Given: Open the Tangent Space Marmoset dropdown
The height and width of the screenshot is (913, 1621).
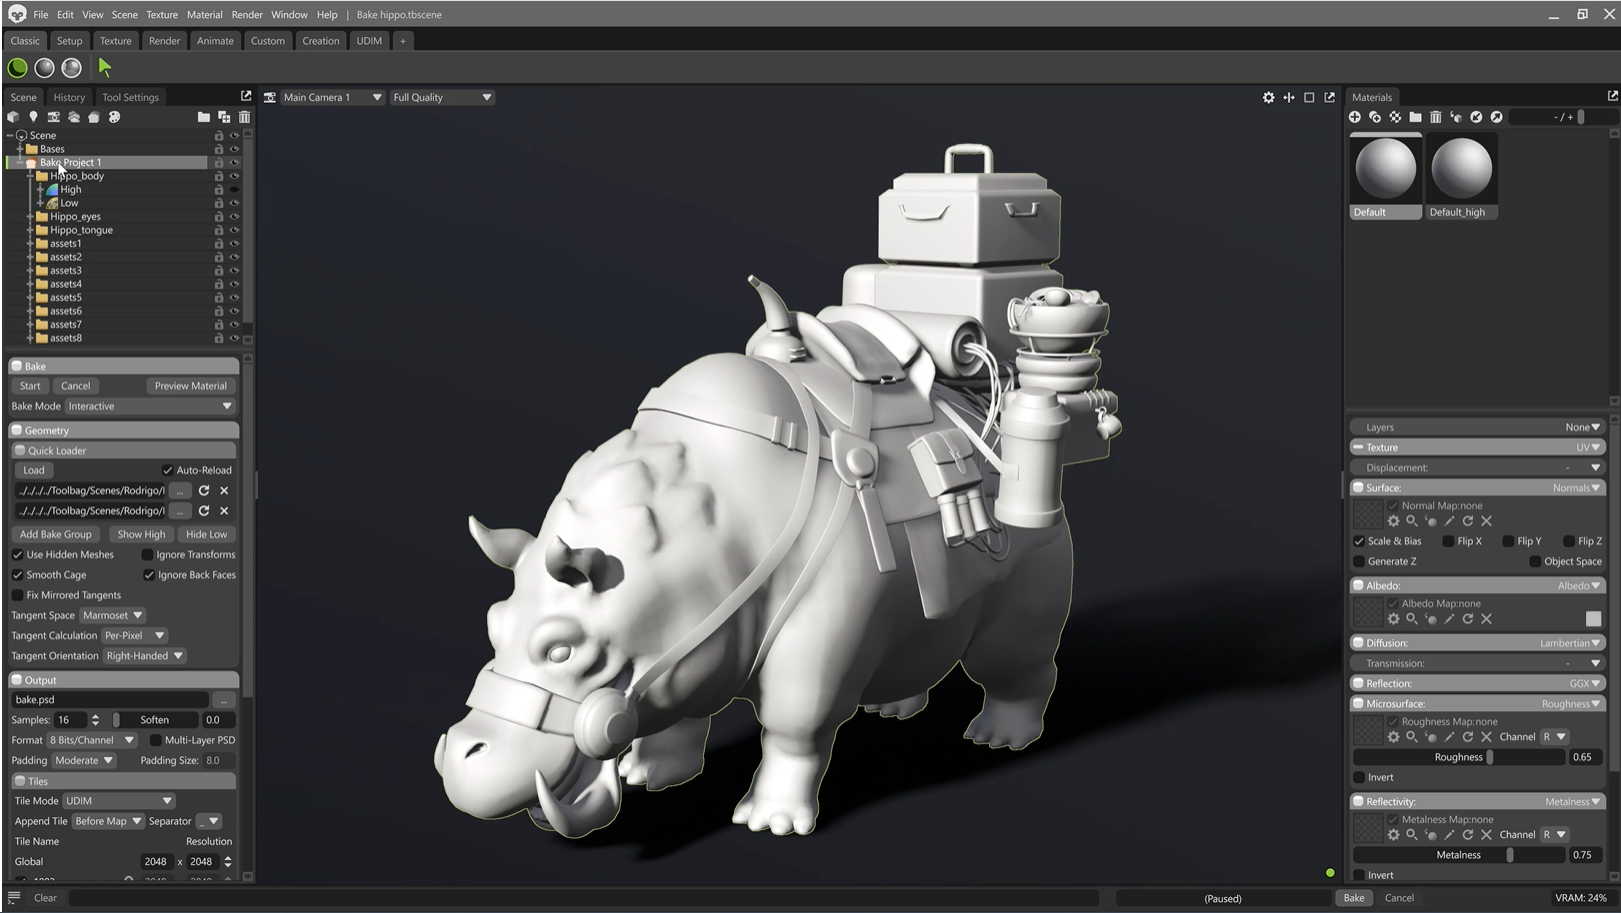Looking at the screenshot, I should [x=112, y=615].
